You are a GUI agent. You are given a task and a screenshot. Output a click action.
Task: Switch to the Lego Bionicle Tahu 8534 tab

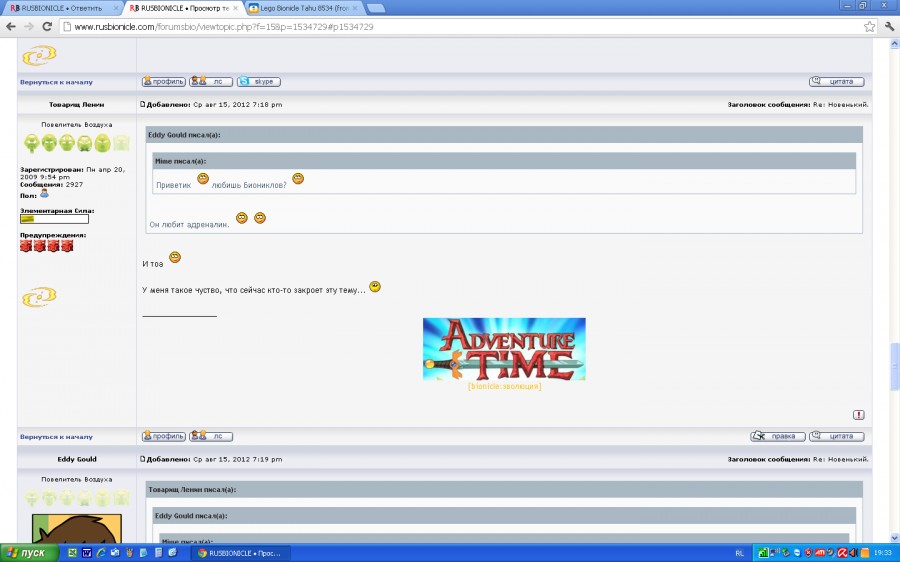point(303,8)
